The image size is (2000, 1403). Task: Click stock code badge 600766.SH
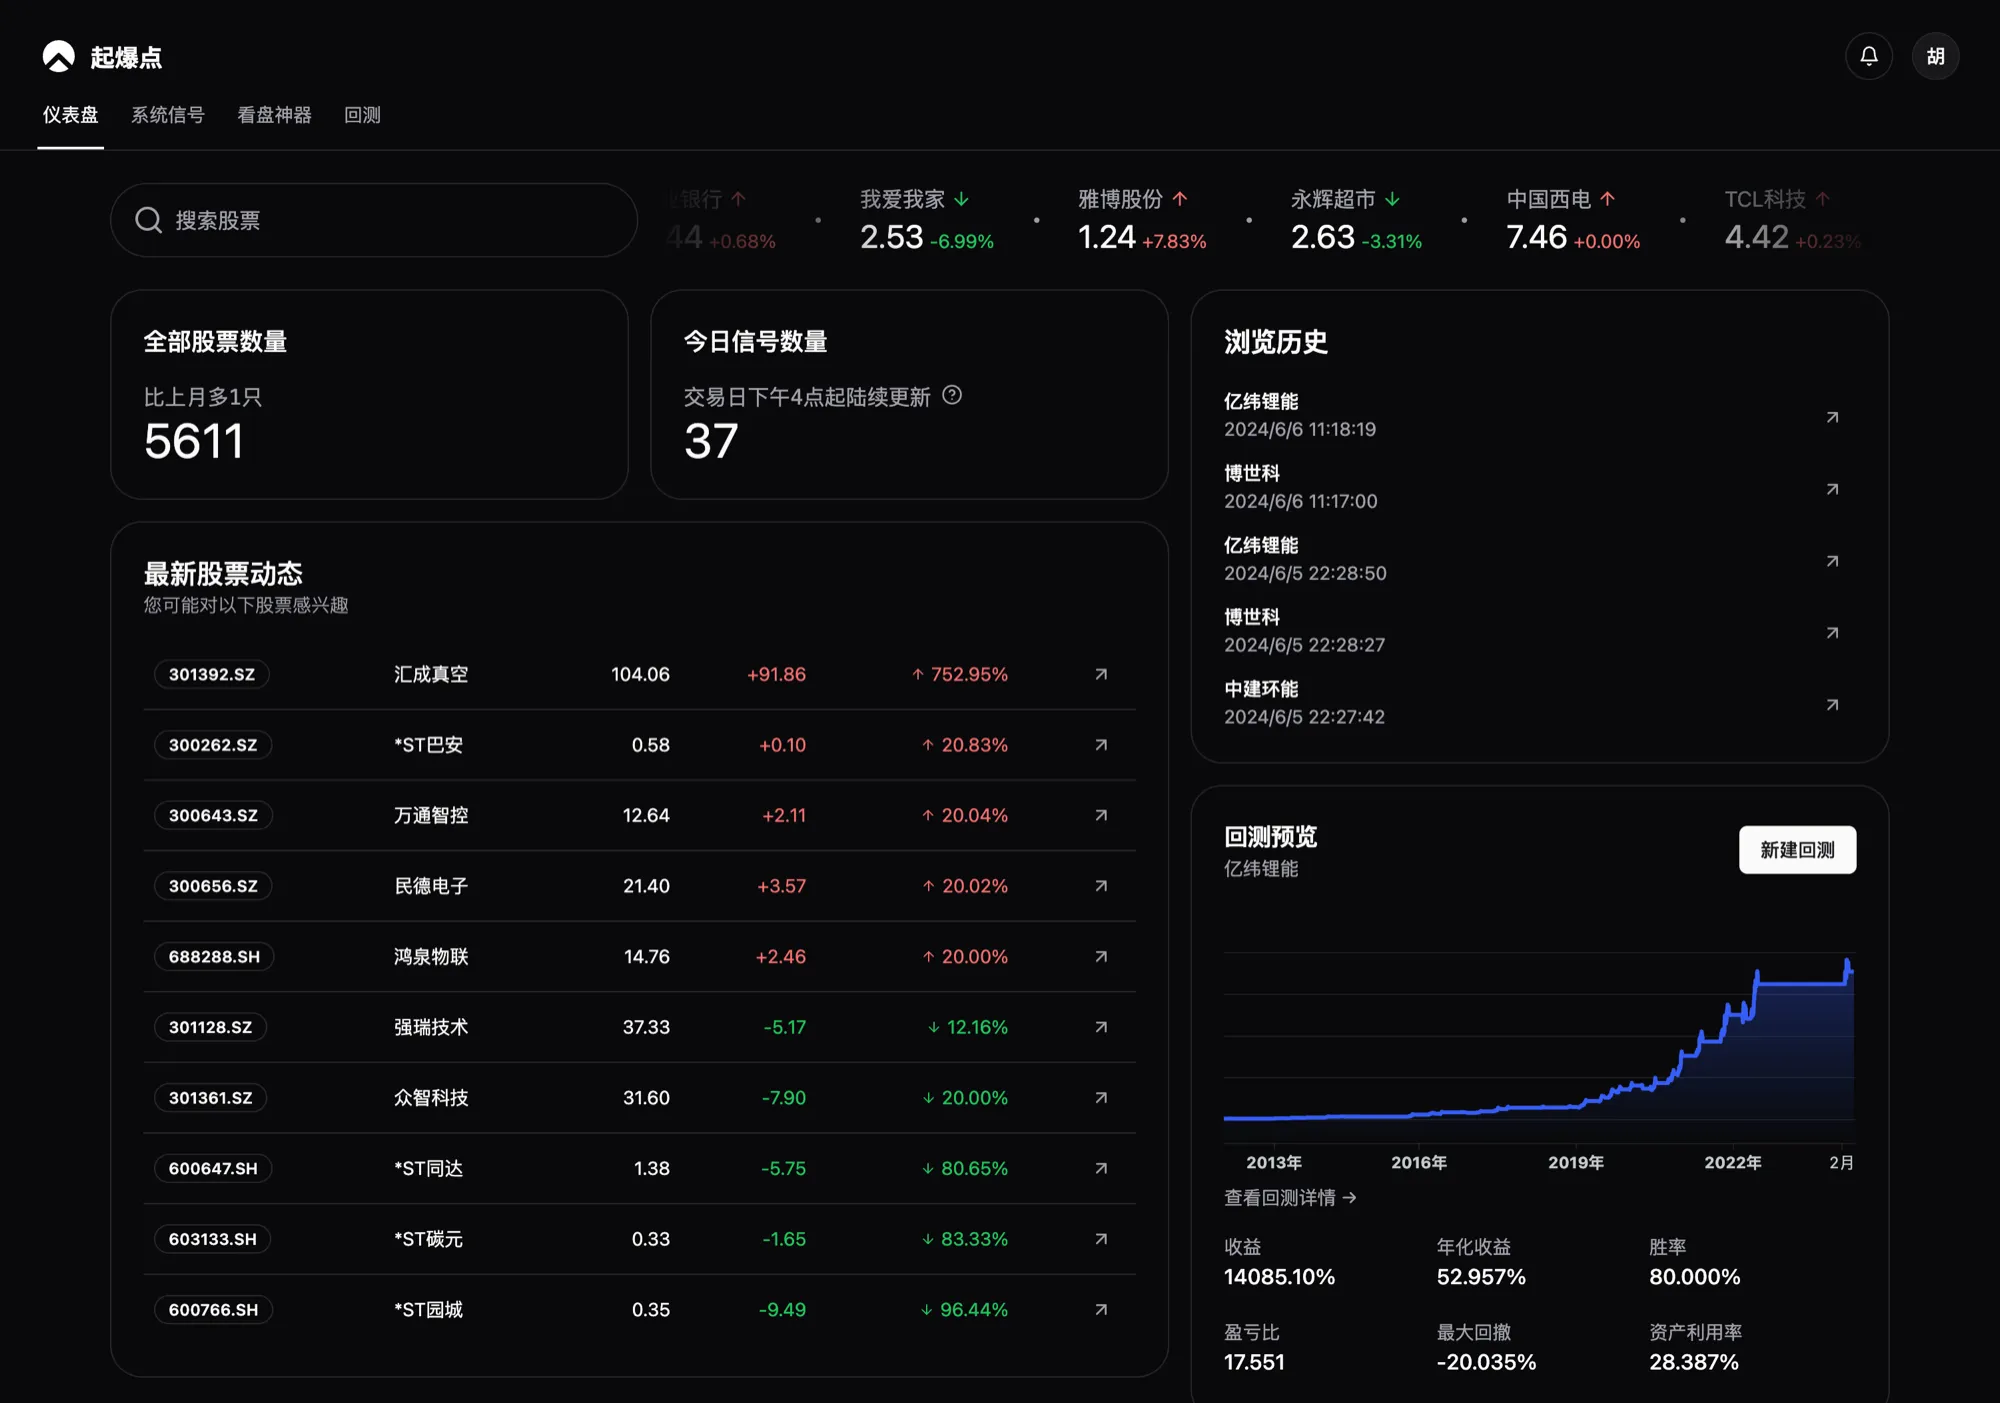(213, 1310)
